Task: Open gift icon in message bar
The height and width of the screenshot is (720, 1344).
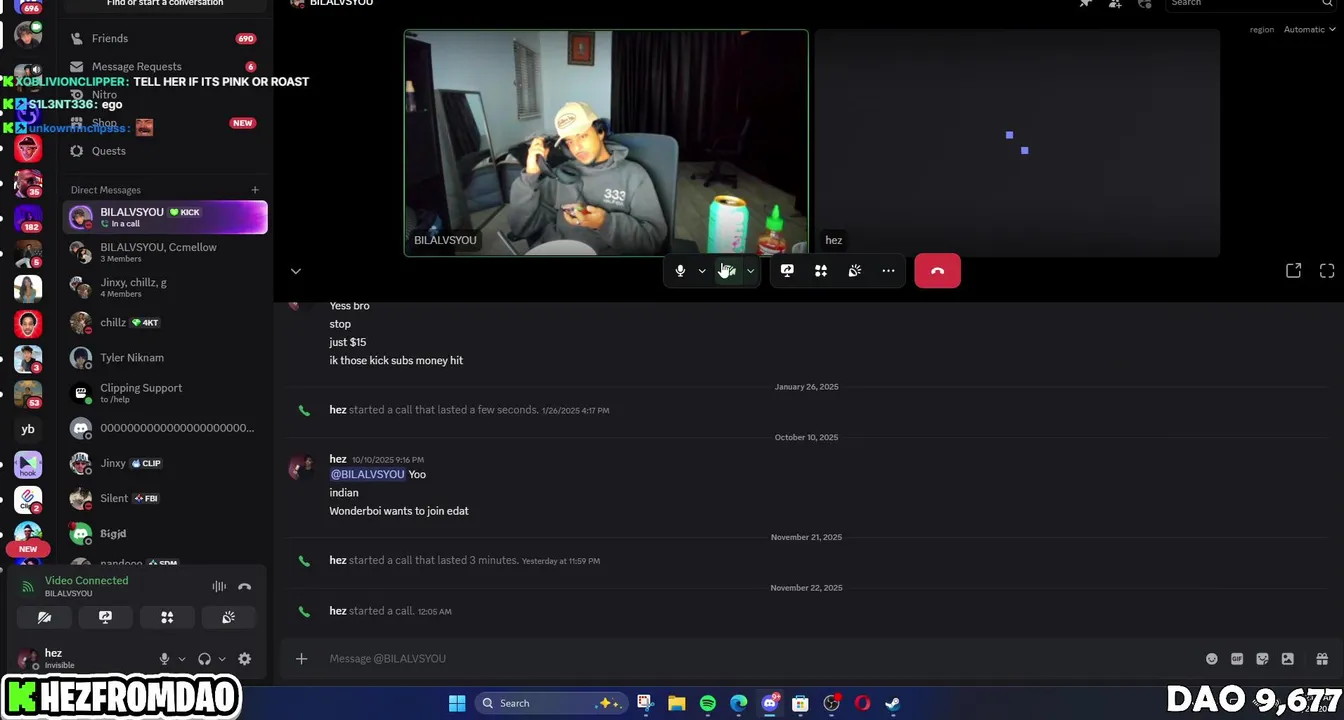Action: (1322, 659)
